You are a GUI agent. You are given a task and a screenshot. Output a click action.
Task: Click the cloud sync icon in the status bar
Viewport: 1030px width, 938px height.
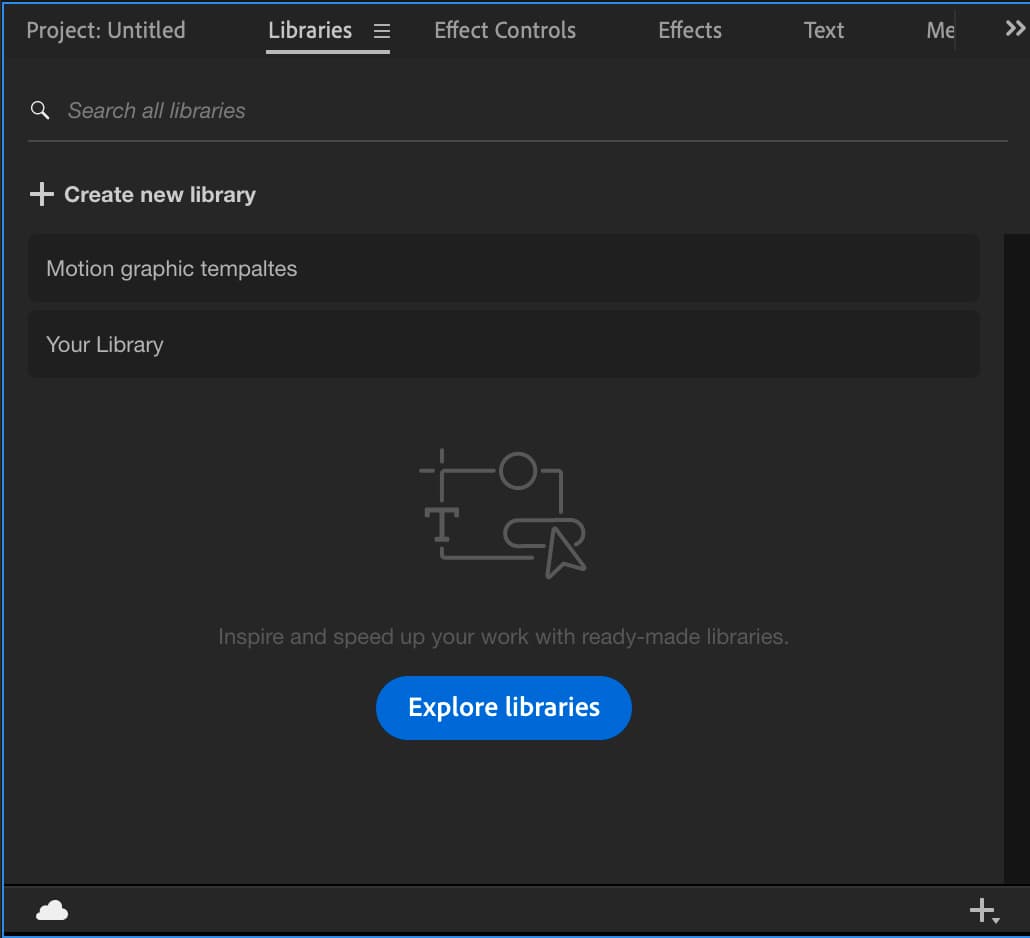point(51,910)
